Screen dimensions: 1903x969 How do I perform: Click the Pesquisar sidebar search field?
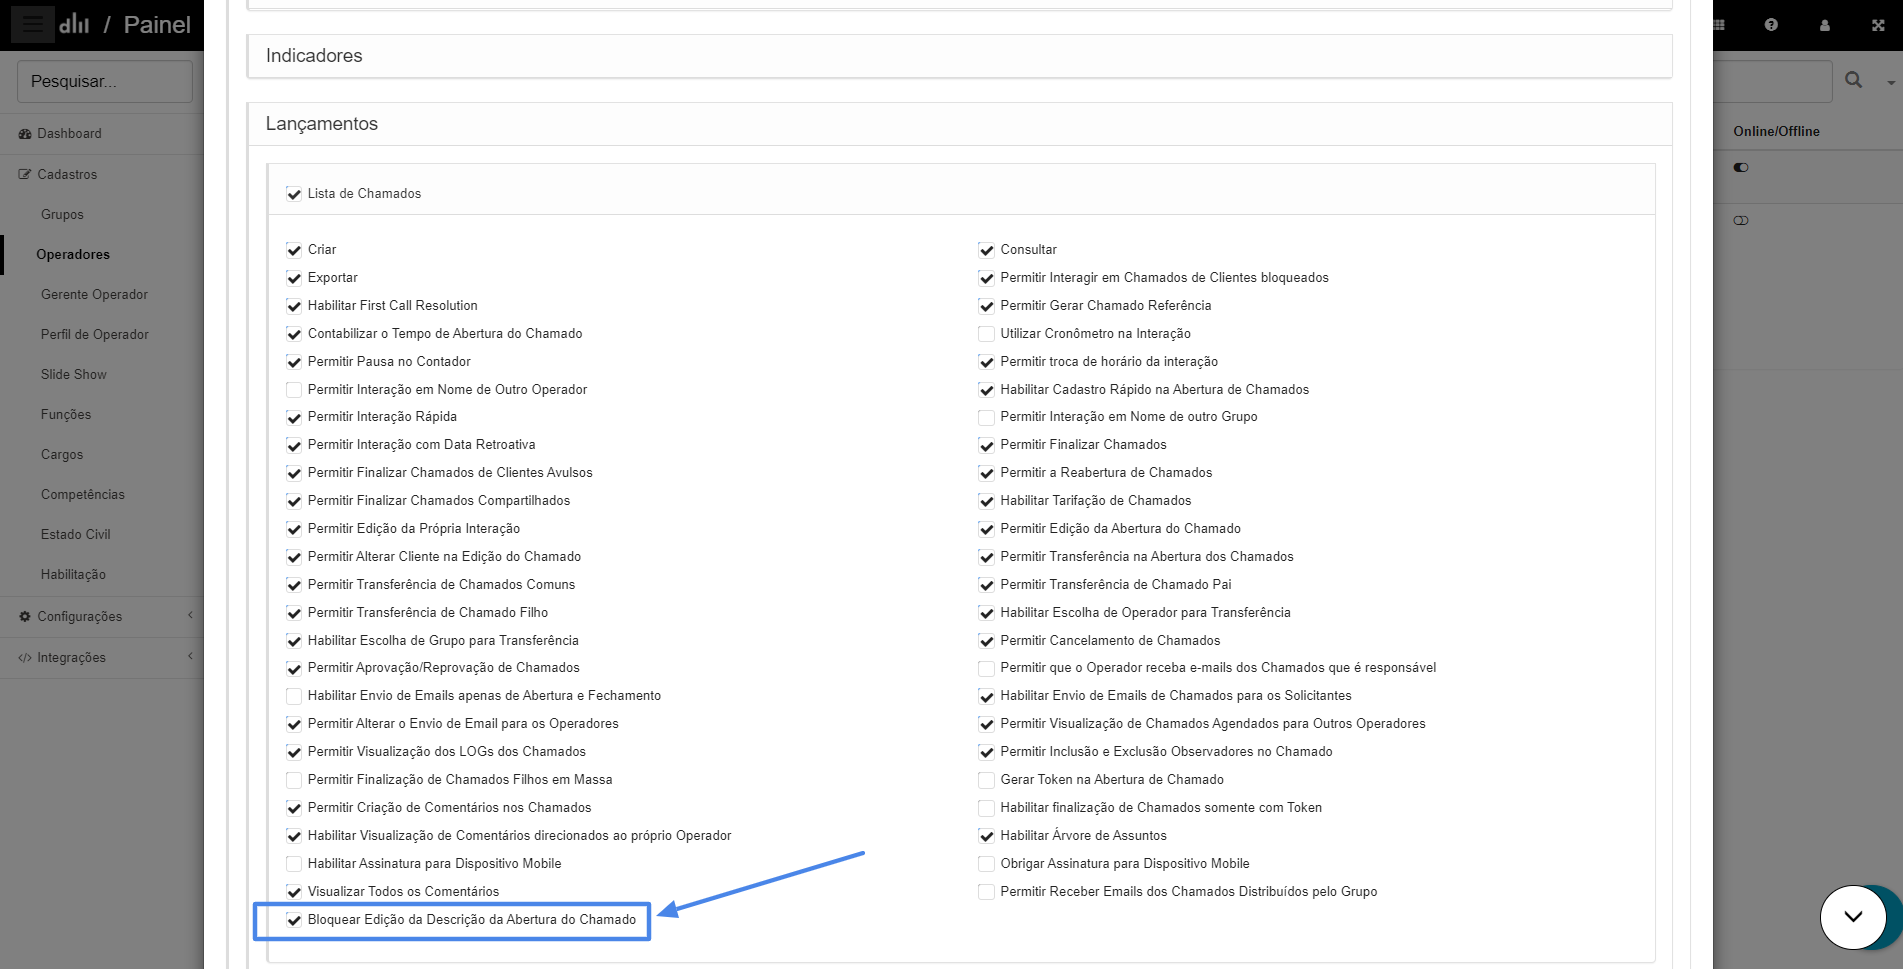[x=105, y=81]
